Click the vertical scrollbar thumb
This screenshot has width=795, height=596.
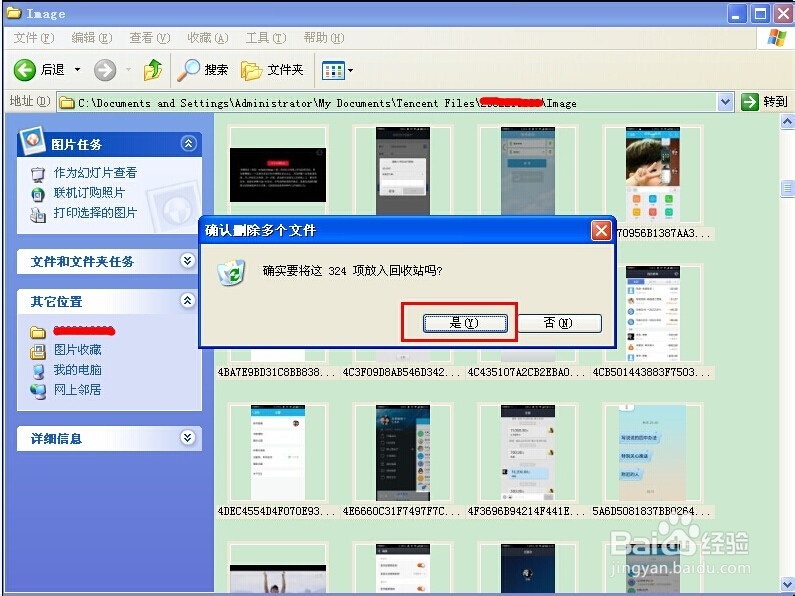click(787, 189)
